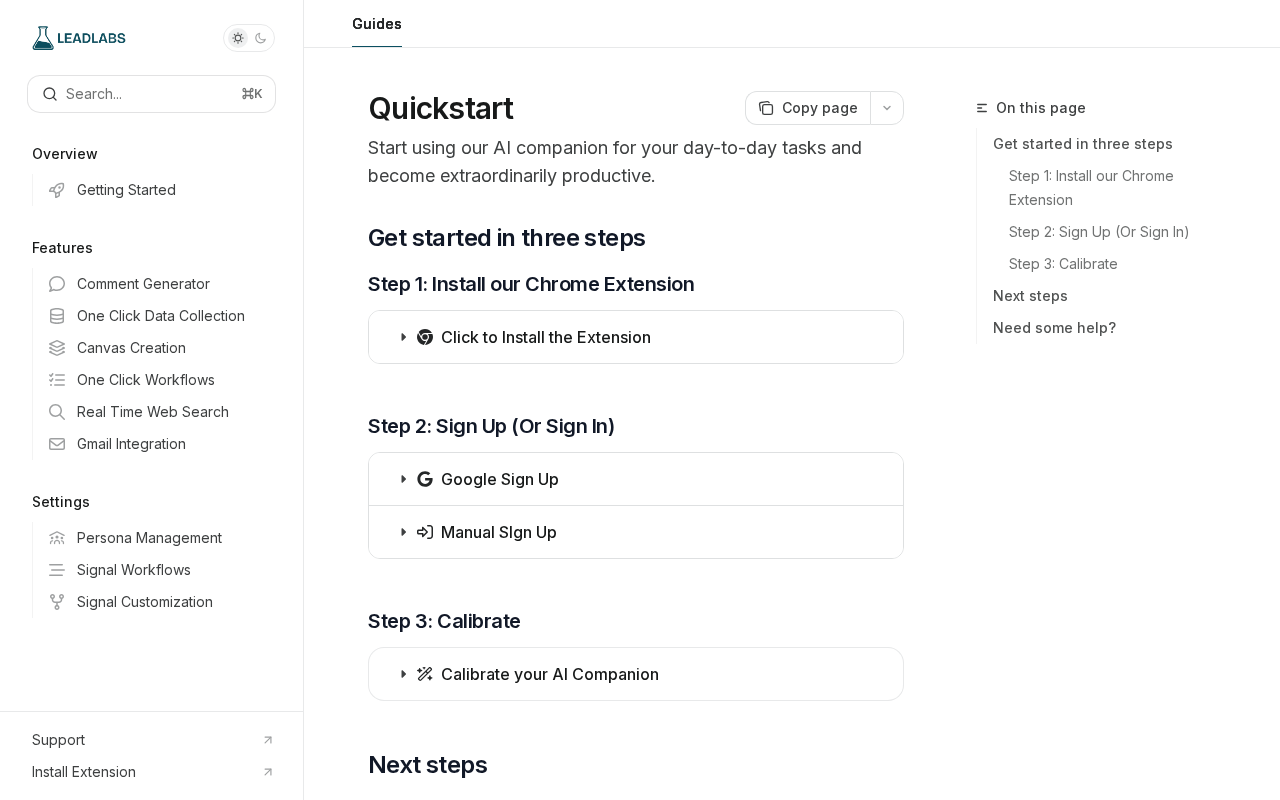Expand the Click to Install the Extension accordion
Screen dimensions: 1280x800
545,337
